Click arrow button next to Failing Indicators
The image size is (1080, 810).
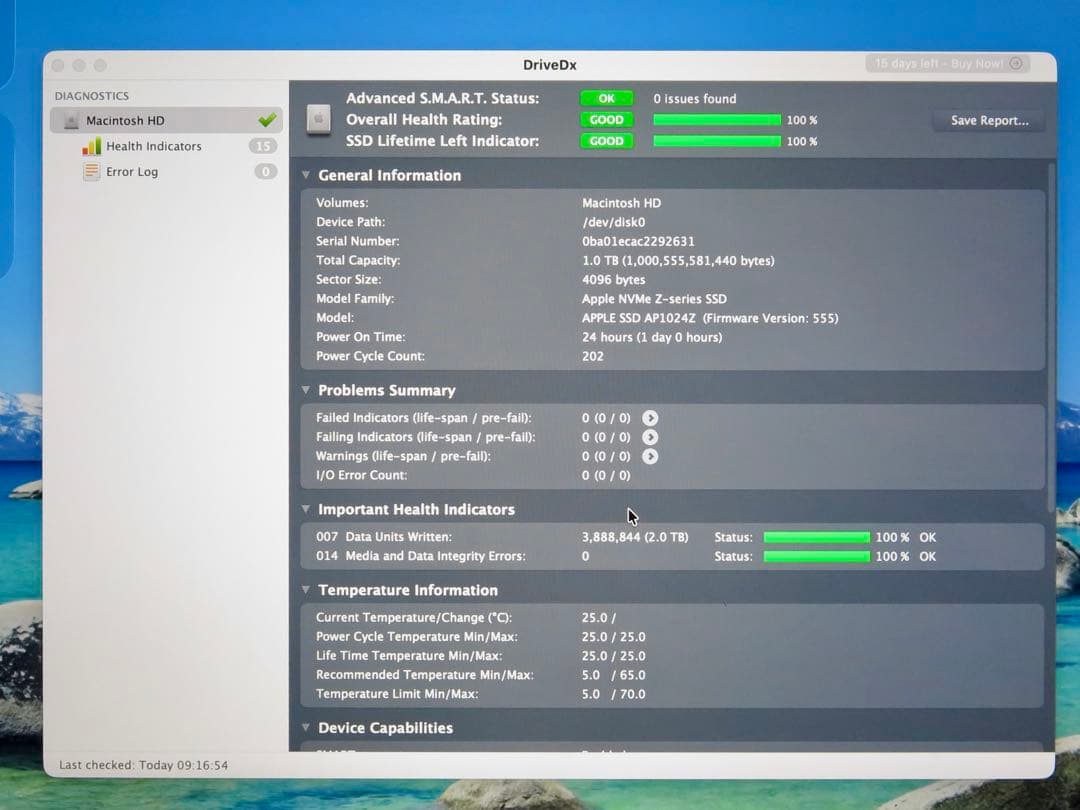click(x=650, y=437)
